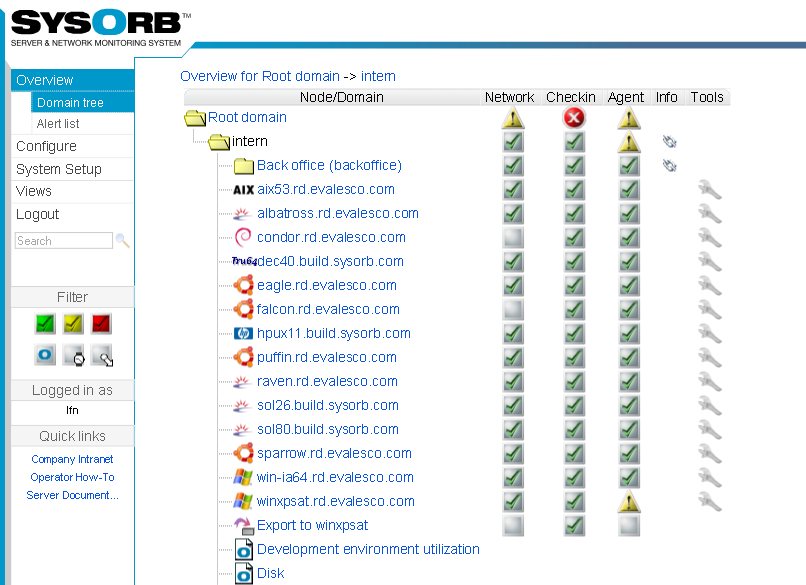The image size is (806, 585).
Task: Open tools wrench for albatross.rd.evalesco.com
Action: (x=710, y=214)
